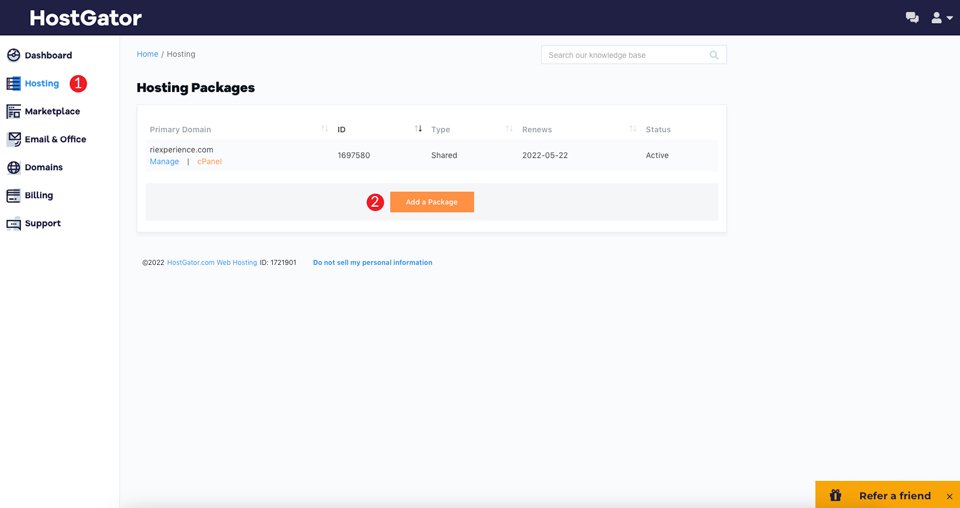Click the Domains globe icon
This screenshot has height=508, width=960.
[x=13, y=168]
